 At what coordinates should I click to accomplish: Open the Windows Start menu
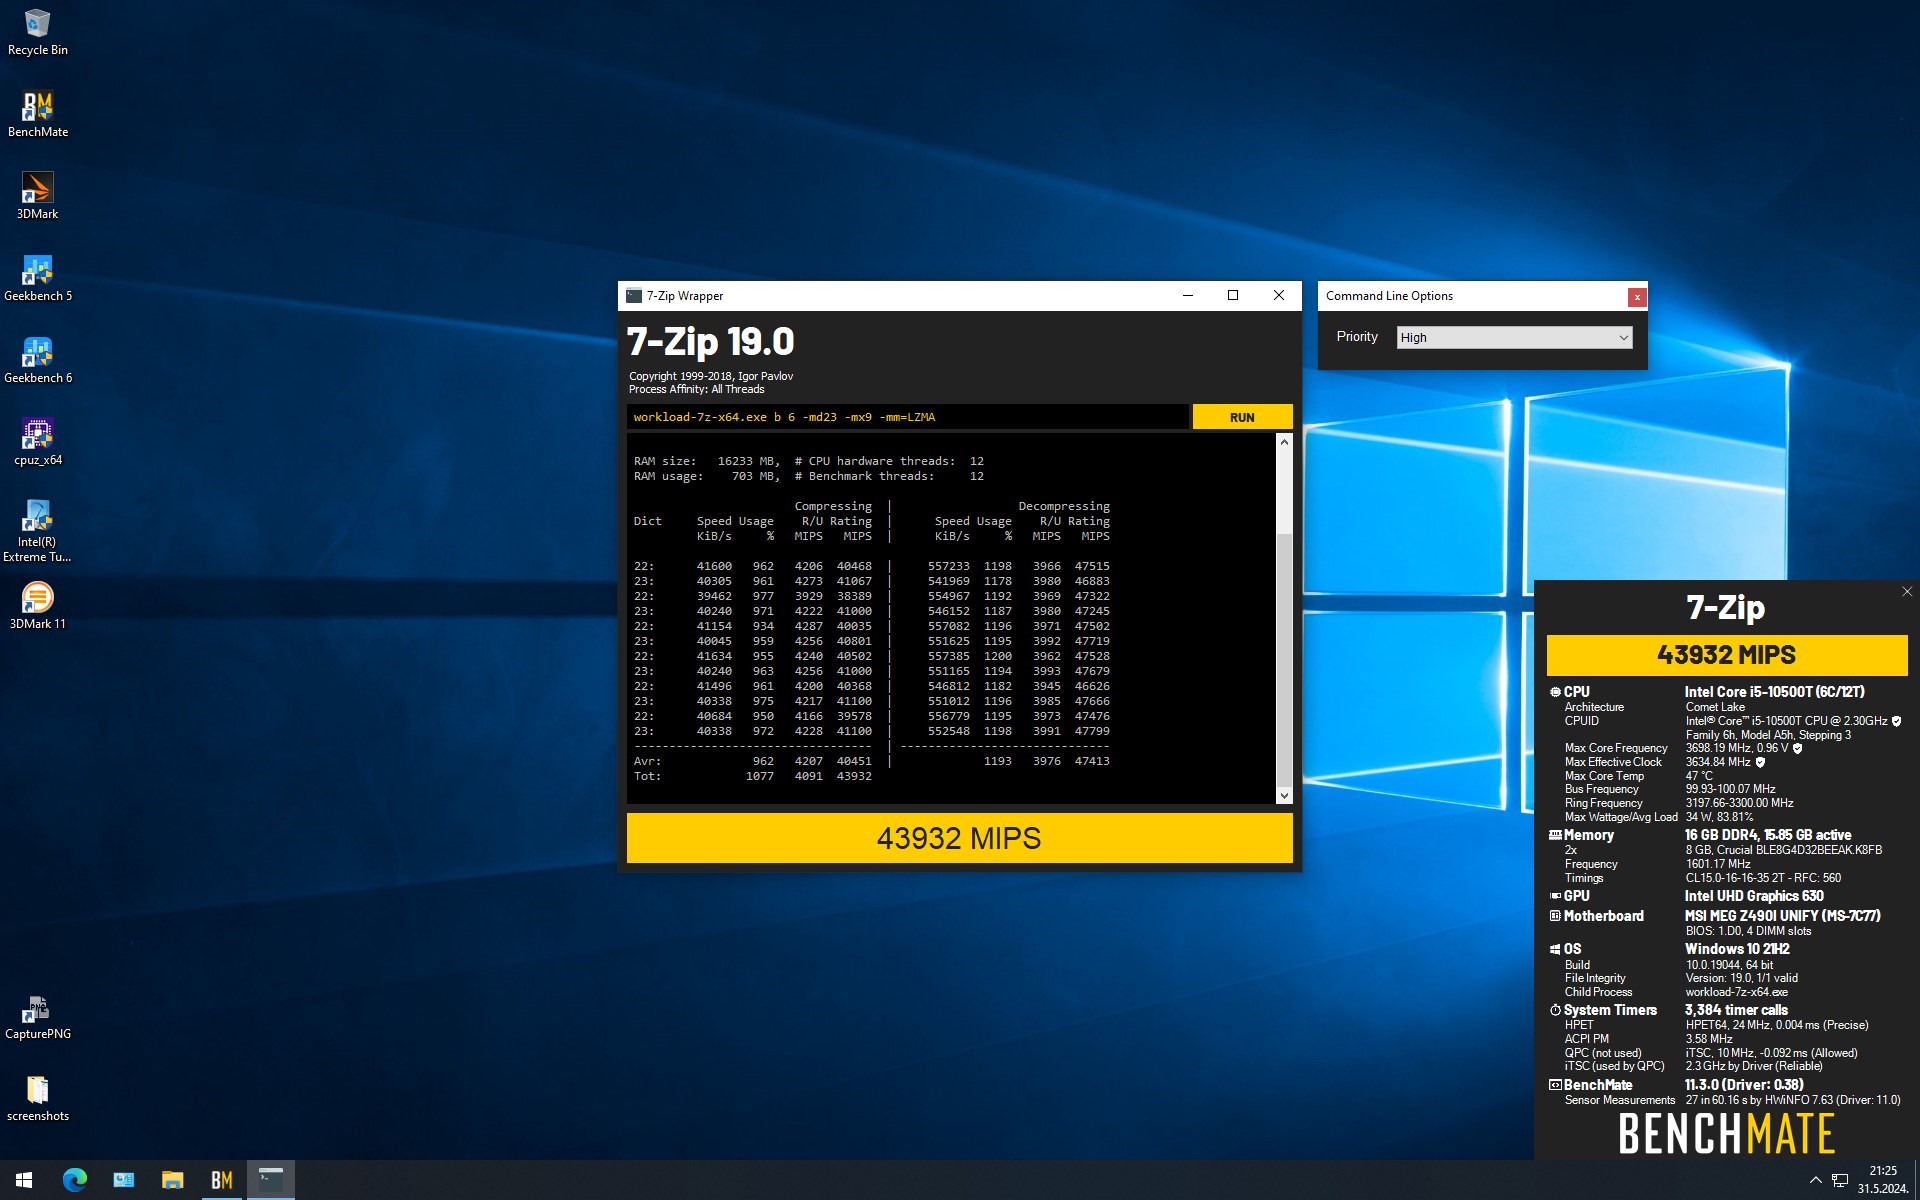point(24,1180)
